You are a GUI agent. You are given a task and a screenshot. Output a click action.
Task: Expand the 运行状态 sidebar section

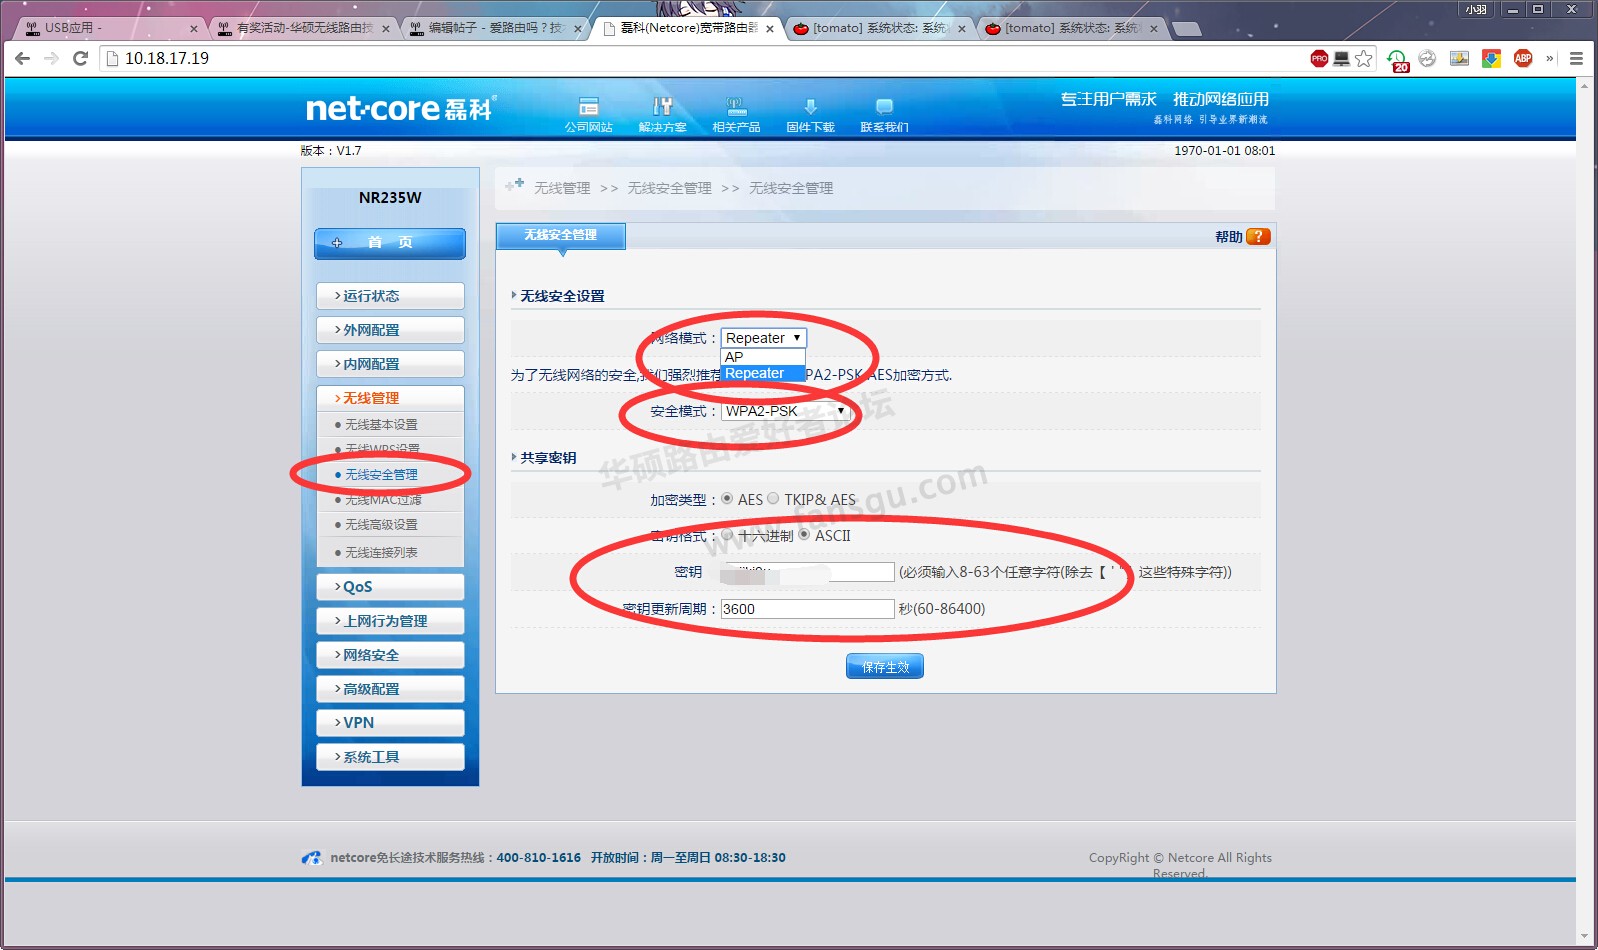(x=390, y=296)
